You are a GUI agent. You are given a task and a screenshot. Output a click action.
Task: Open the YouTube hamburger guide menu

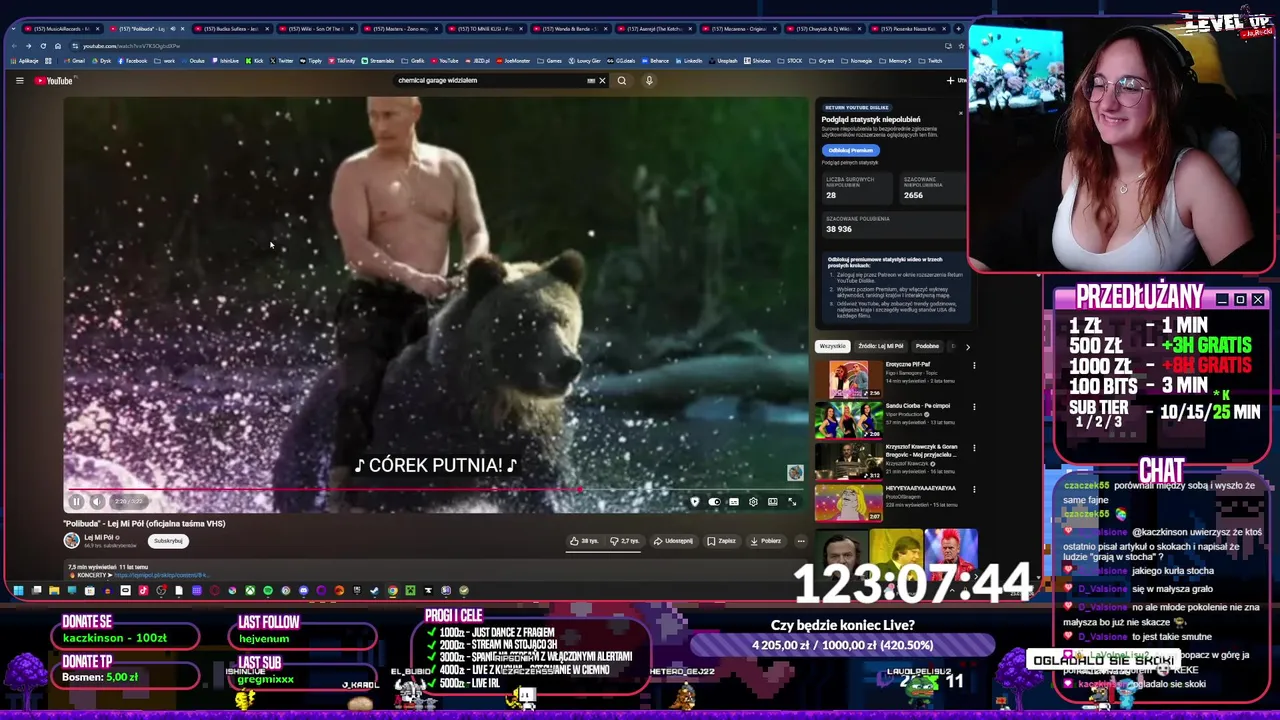tap(19, 81)
